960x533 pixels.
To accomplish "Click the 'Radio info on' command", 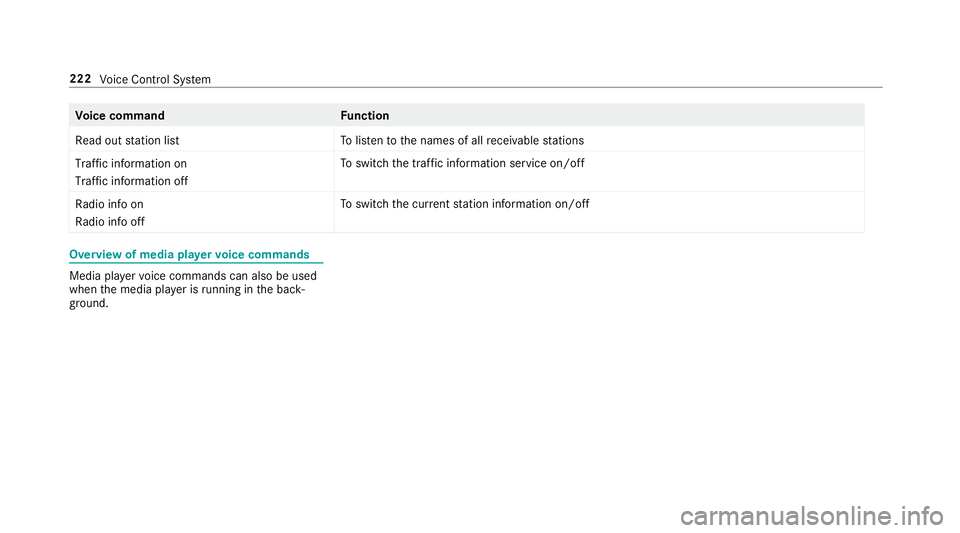I will pos(110,204).
